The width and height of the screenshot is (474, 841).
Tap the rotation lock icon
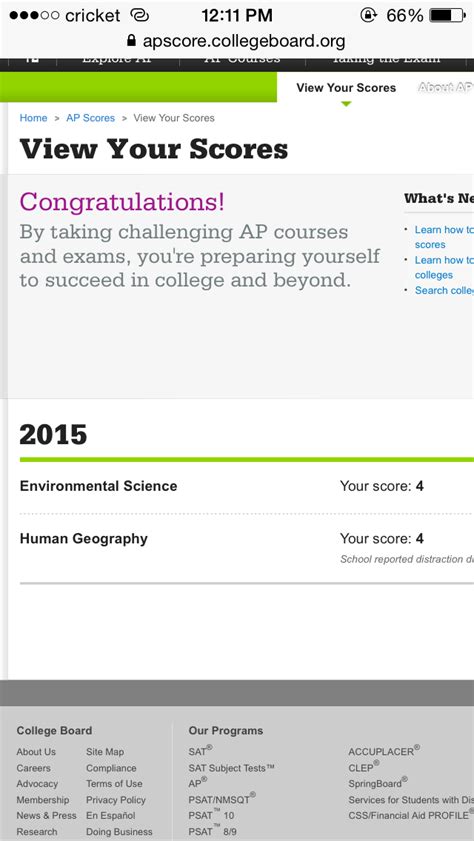(x=368, y=16)
